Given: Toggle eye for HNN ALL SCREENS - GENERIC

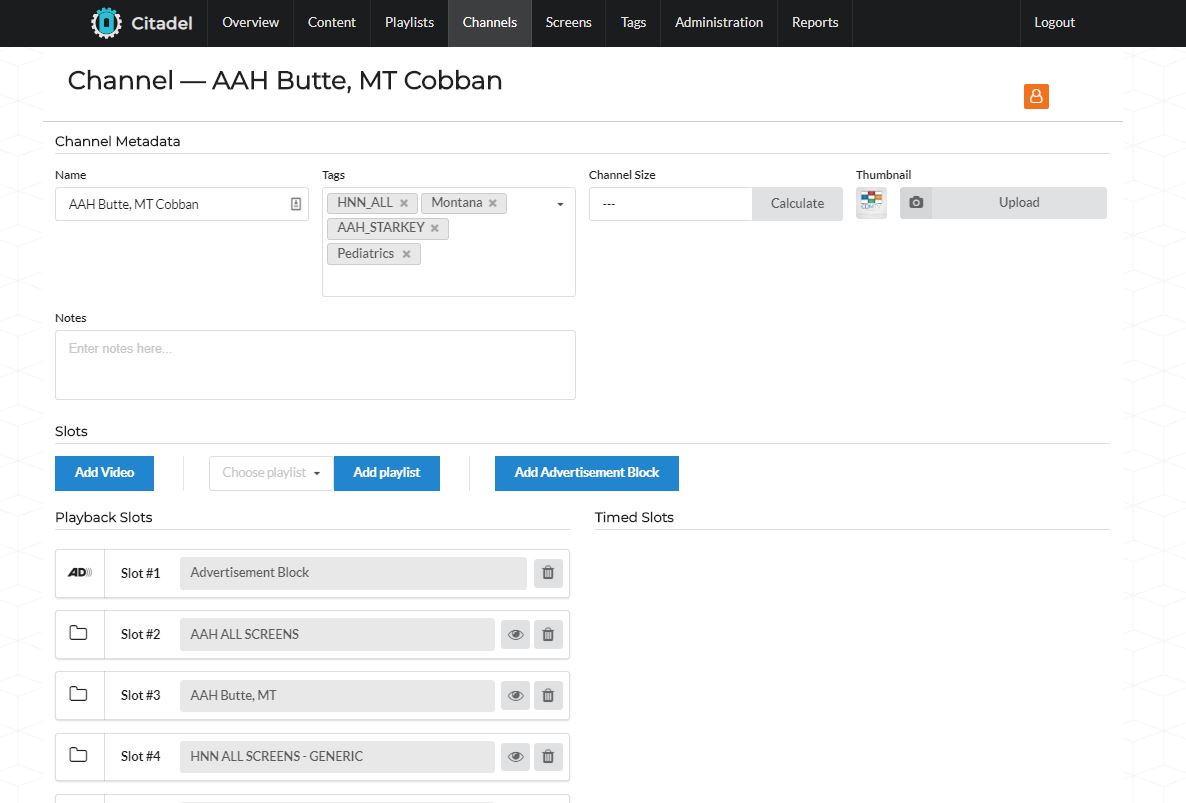Looking at the screenshot, I should coord(515,757).
